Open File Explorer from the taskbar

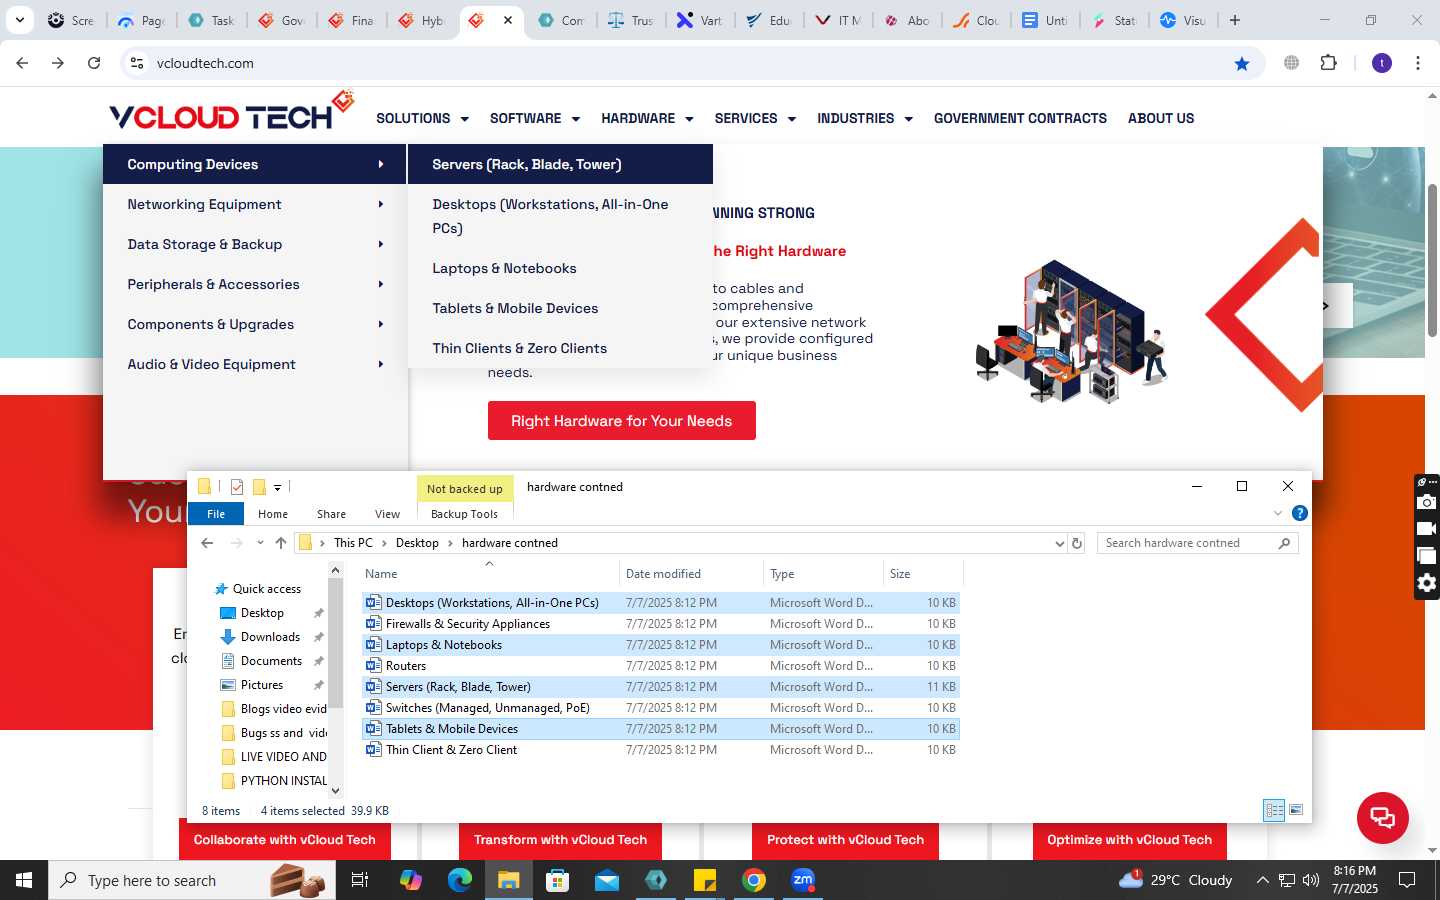(x=509, y=880)
